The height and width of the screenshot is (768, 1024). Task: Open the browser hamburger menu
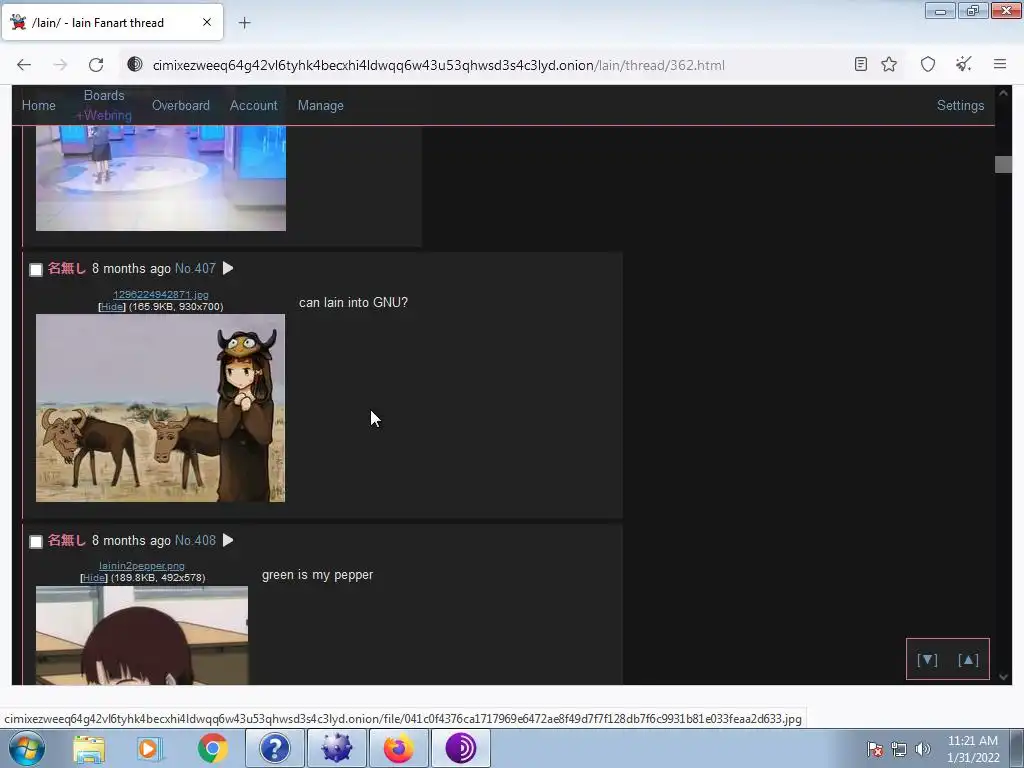pos(1000,64)
